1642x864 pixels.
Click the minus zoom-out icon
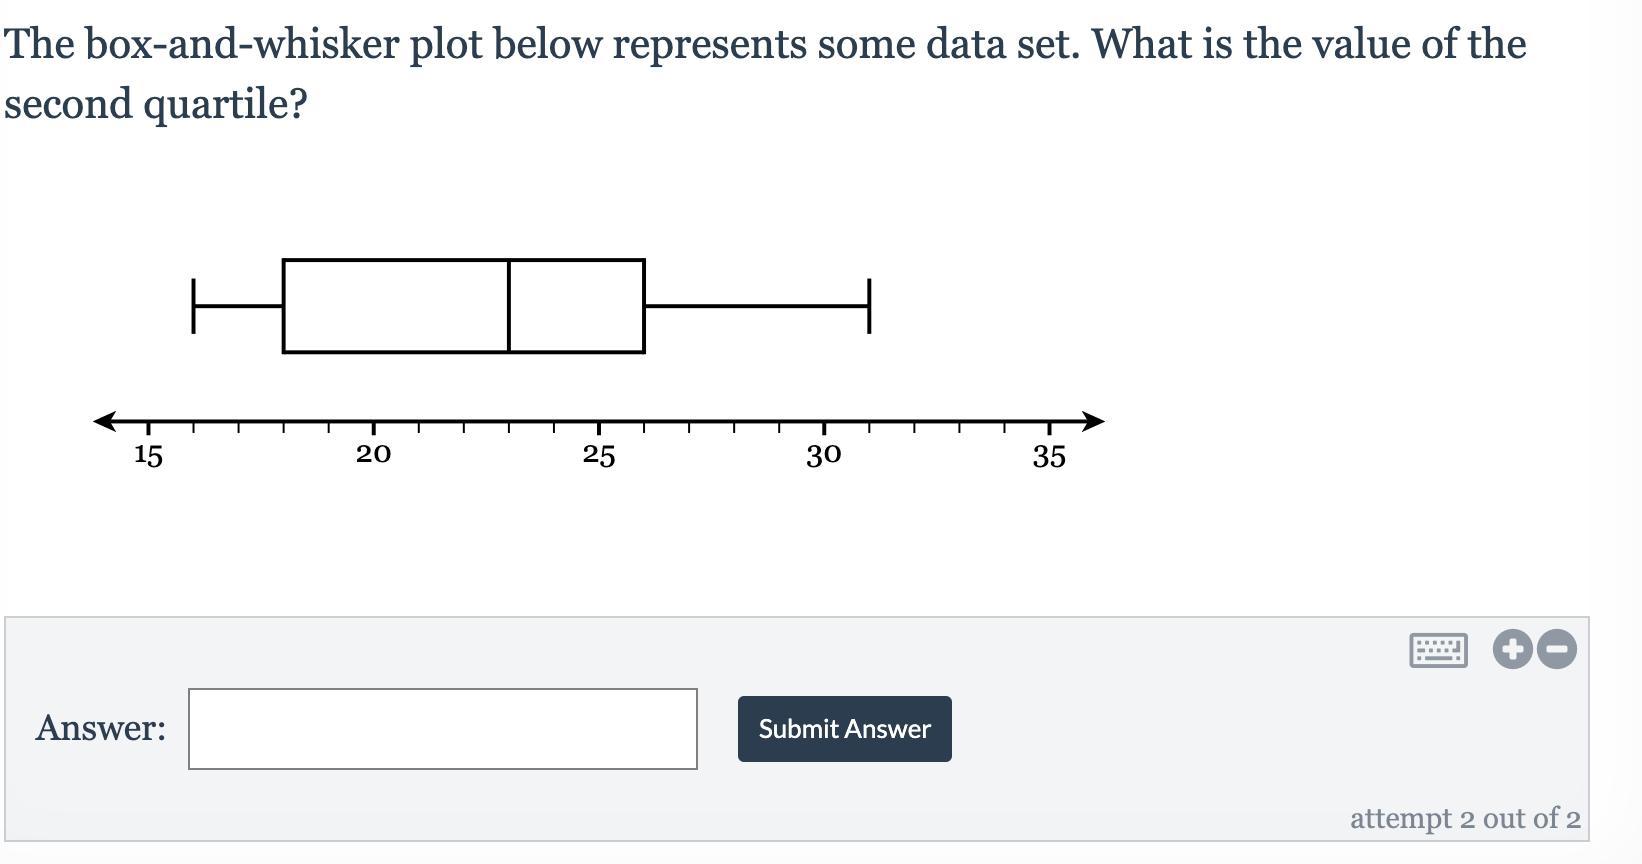[x=1557, y=649]
